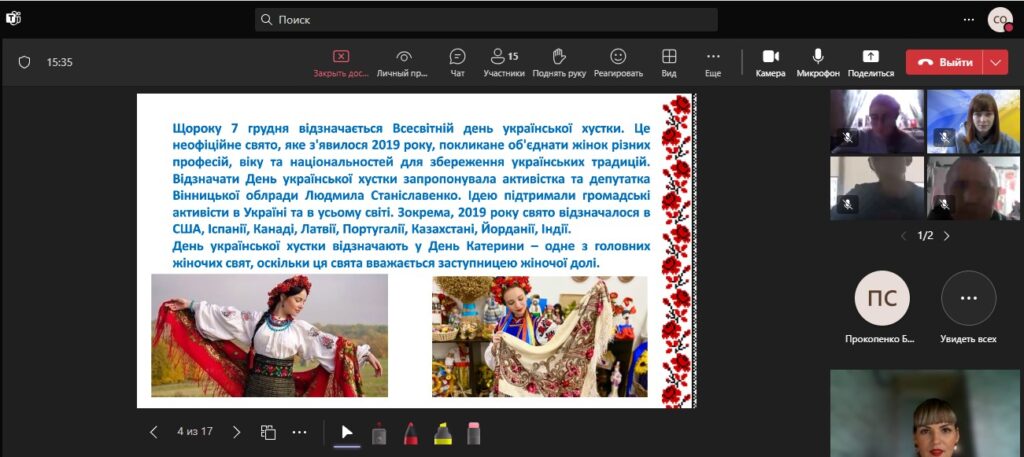Expand the Выйти dropdown arrow
The image size is (1024, 457).
995,62
